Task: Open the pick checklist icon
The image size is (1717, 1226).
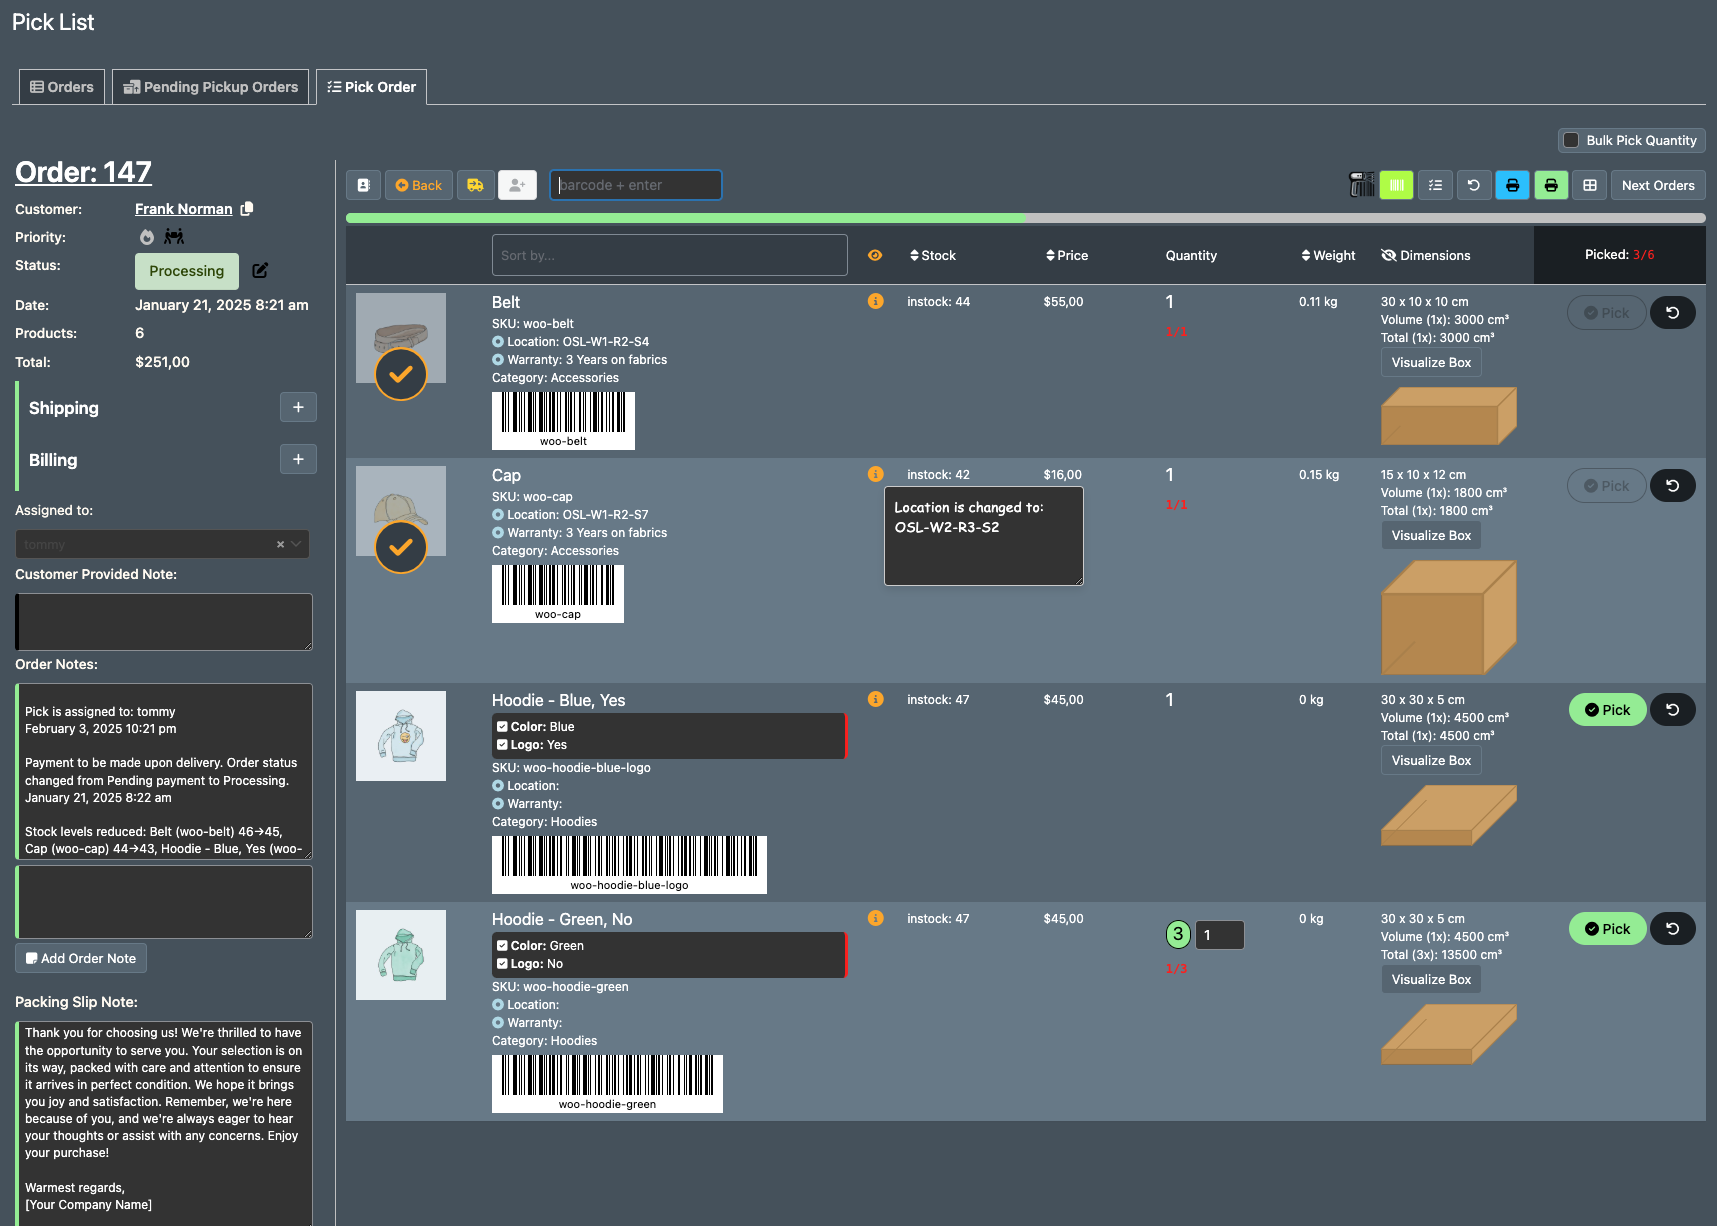Action: click(x=1435, y=185)
